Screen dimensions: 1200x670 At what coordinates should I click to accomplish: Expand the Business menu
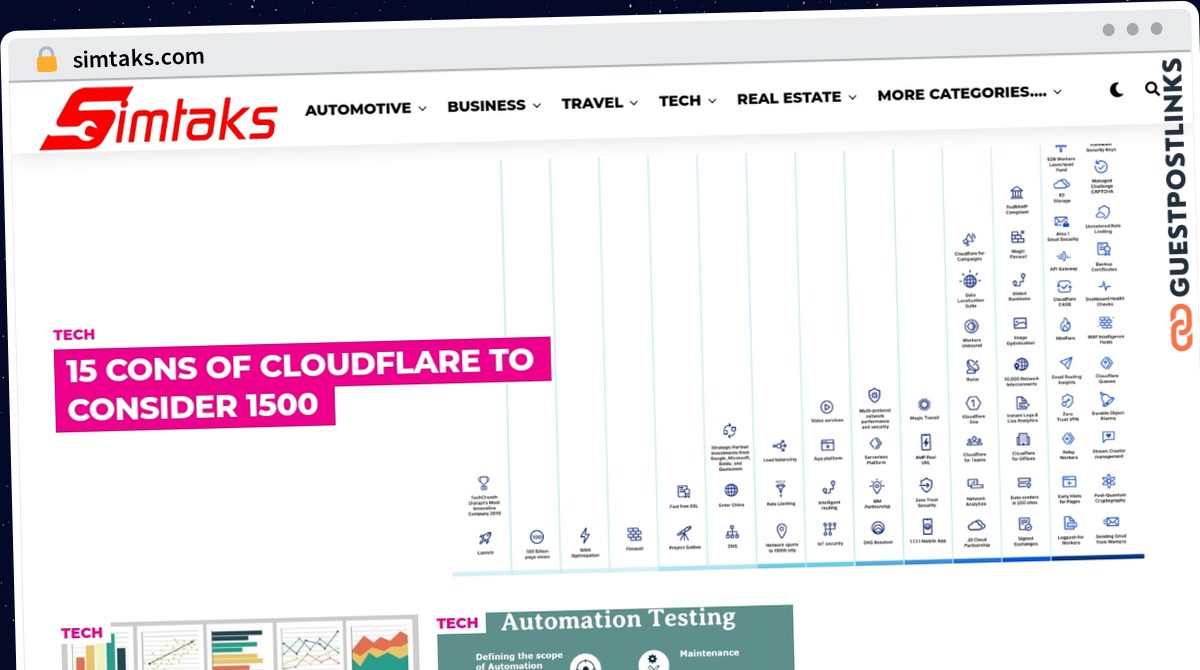coord(494,105)
